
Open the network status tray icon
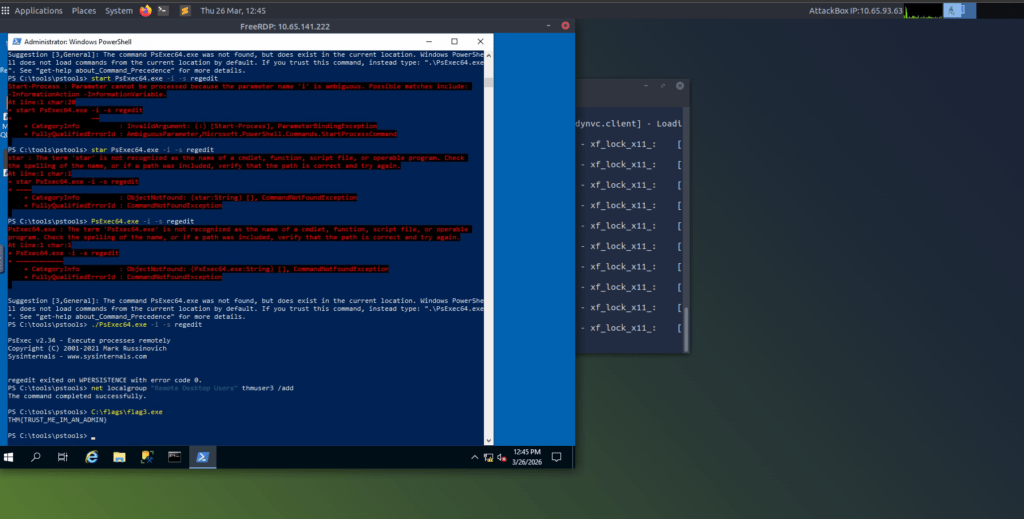488,458
